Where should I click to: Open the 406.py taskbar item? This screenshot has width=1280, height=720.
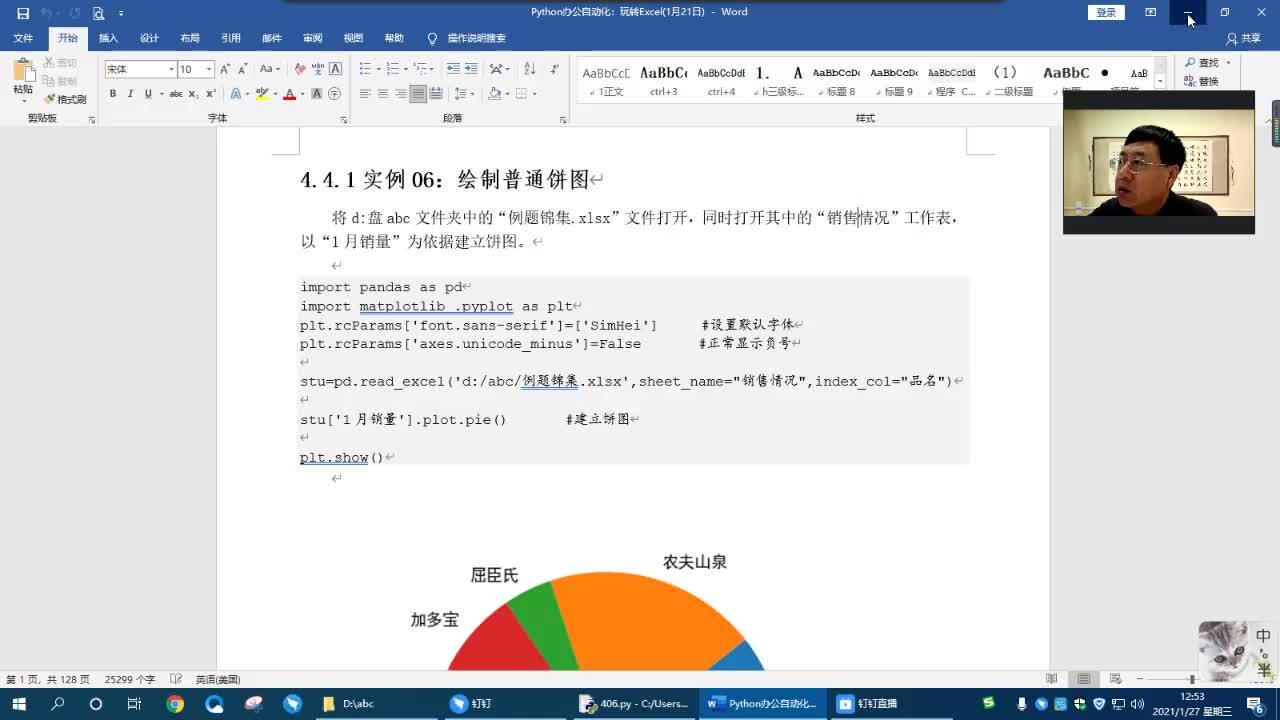click(636, 704)
